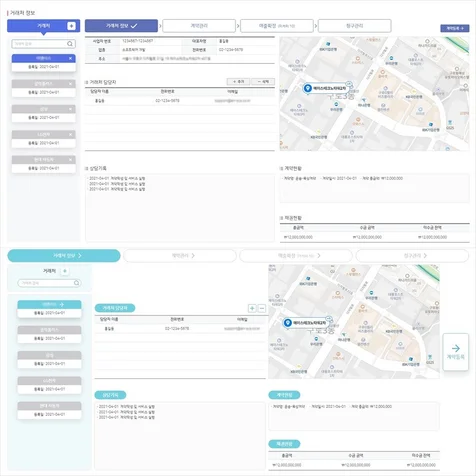Image resolution: width=476 pixels, height=476 pixels.
Task: Click the 소프트웨어 개발 industry value
Action: tap(133, 50)
